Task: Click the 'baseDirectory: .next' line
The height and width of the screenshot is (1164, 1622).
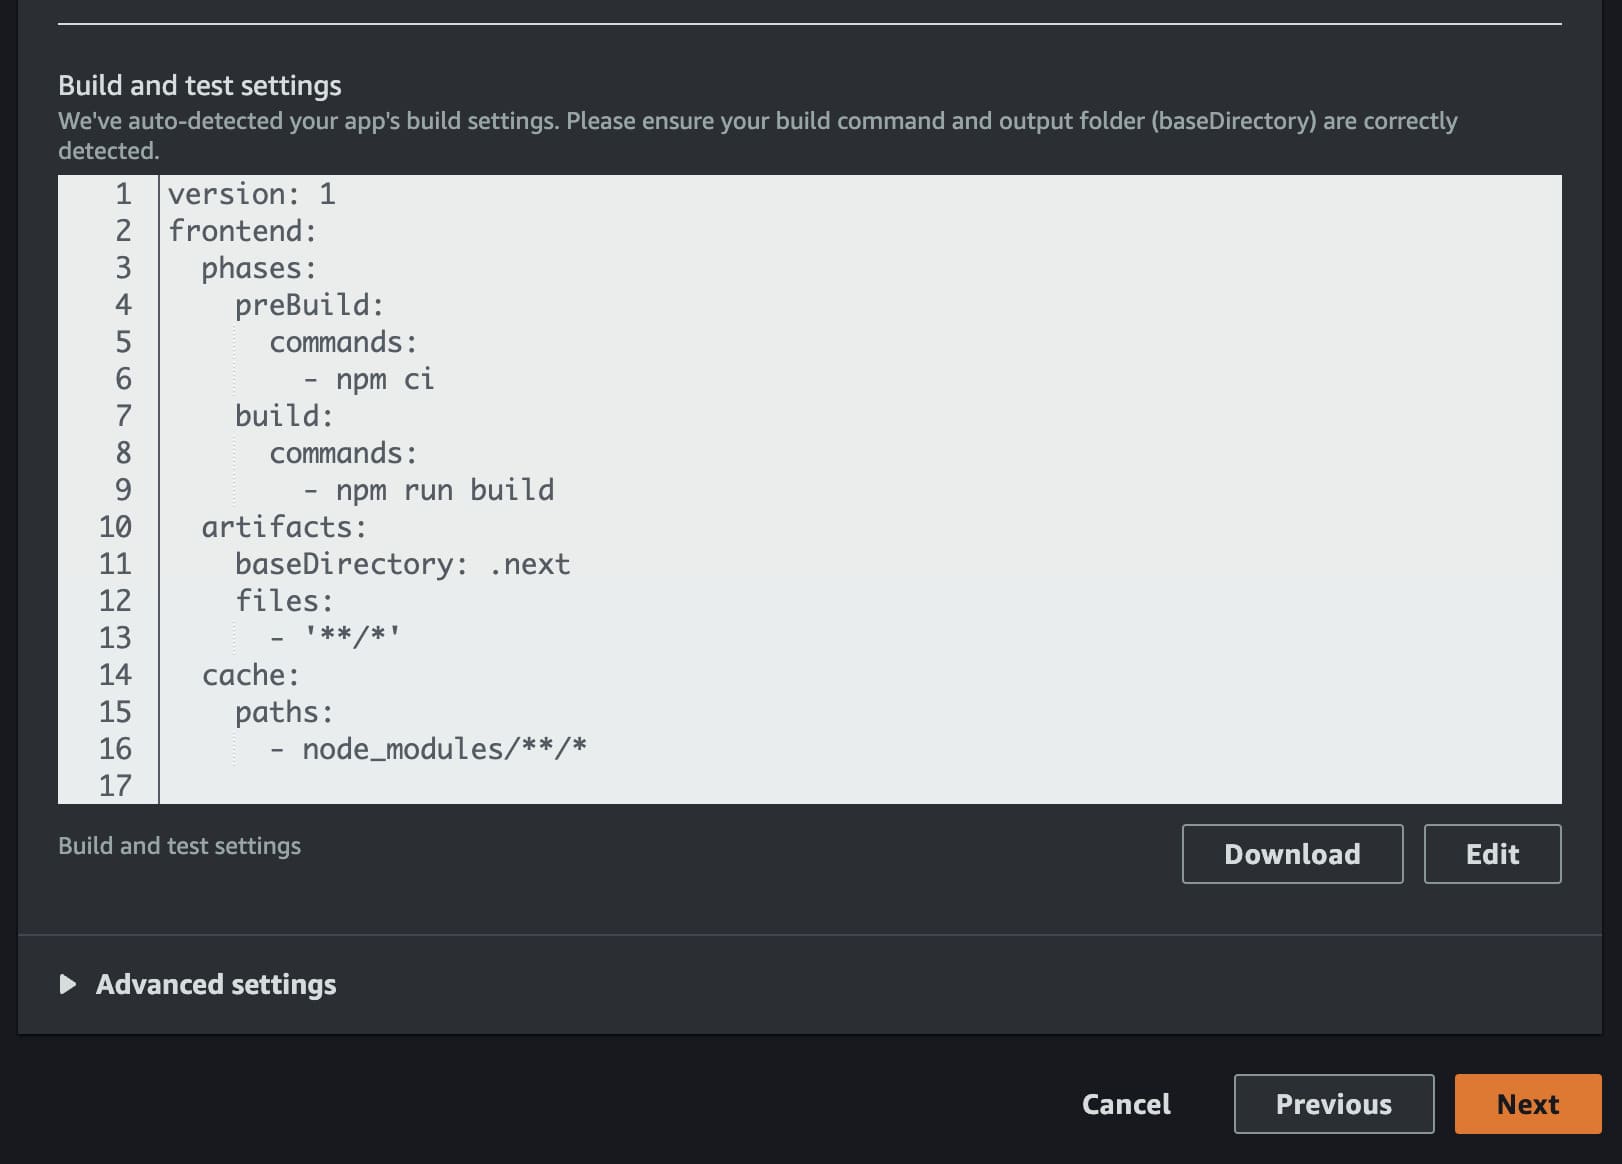Action: [402, 564]
